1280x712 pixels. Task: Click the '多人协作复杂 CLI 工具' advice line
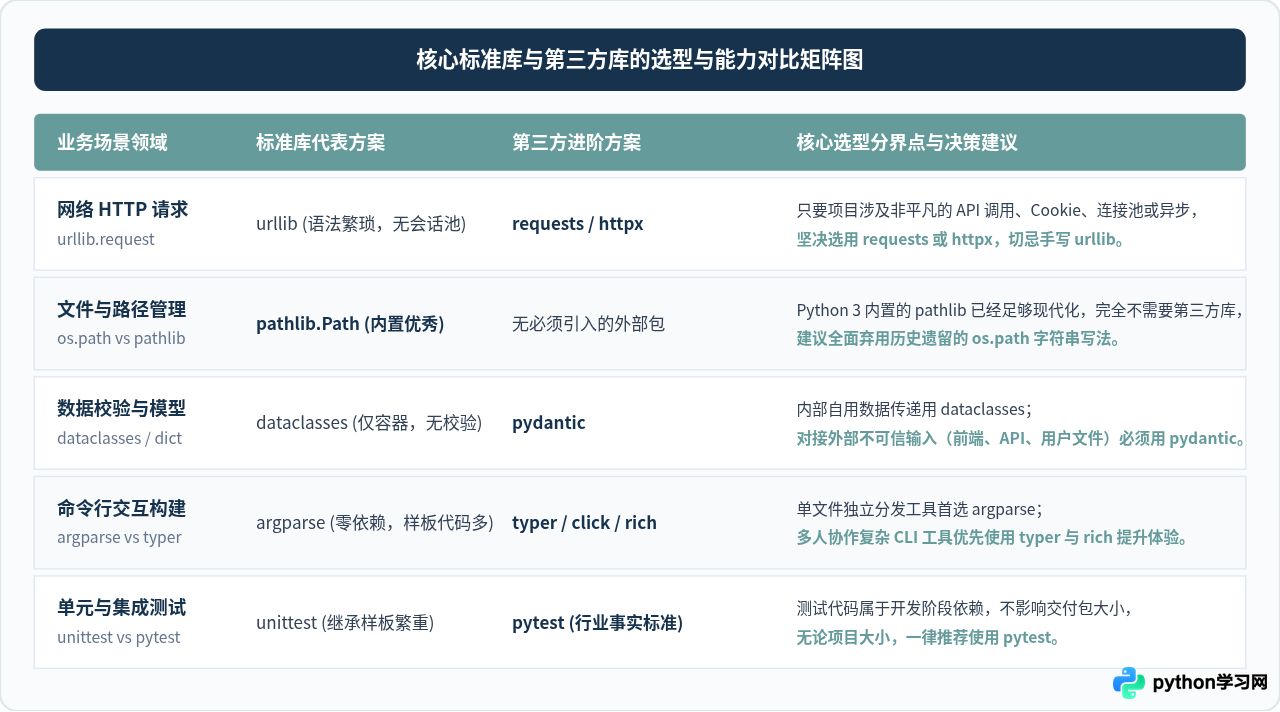click(x=992, y=537)
